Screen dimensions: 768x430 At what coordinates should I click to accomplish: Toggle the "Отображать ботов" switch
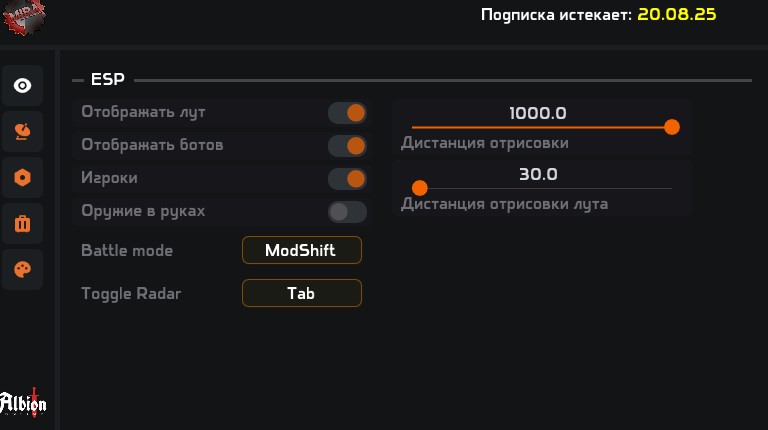pos(347,146)
